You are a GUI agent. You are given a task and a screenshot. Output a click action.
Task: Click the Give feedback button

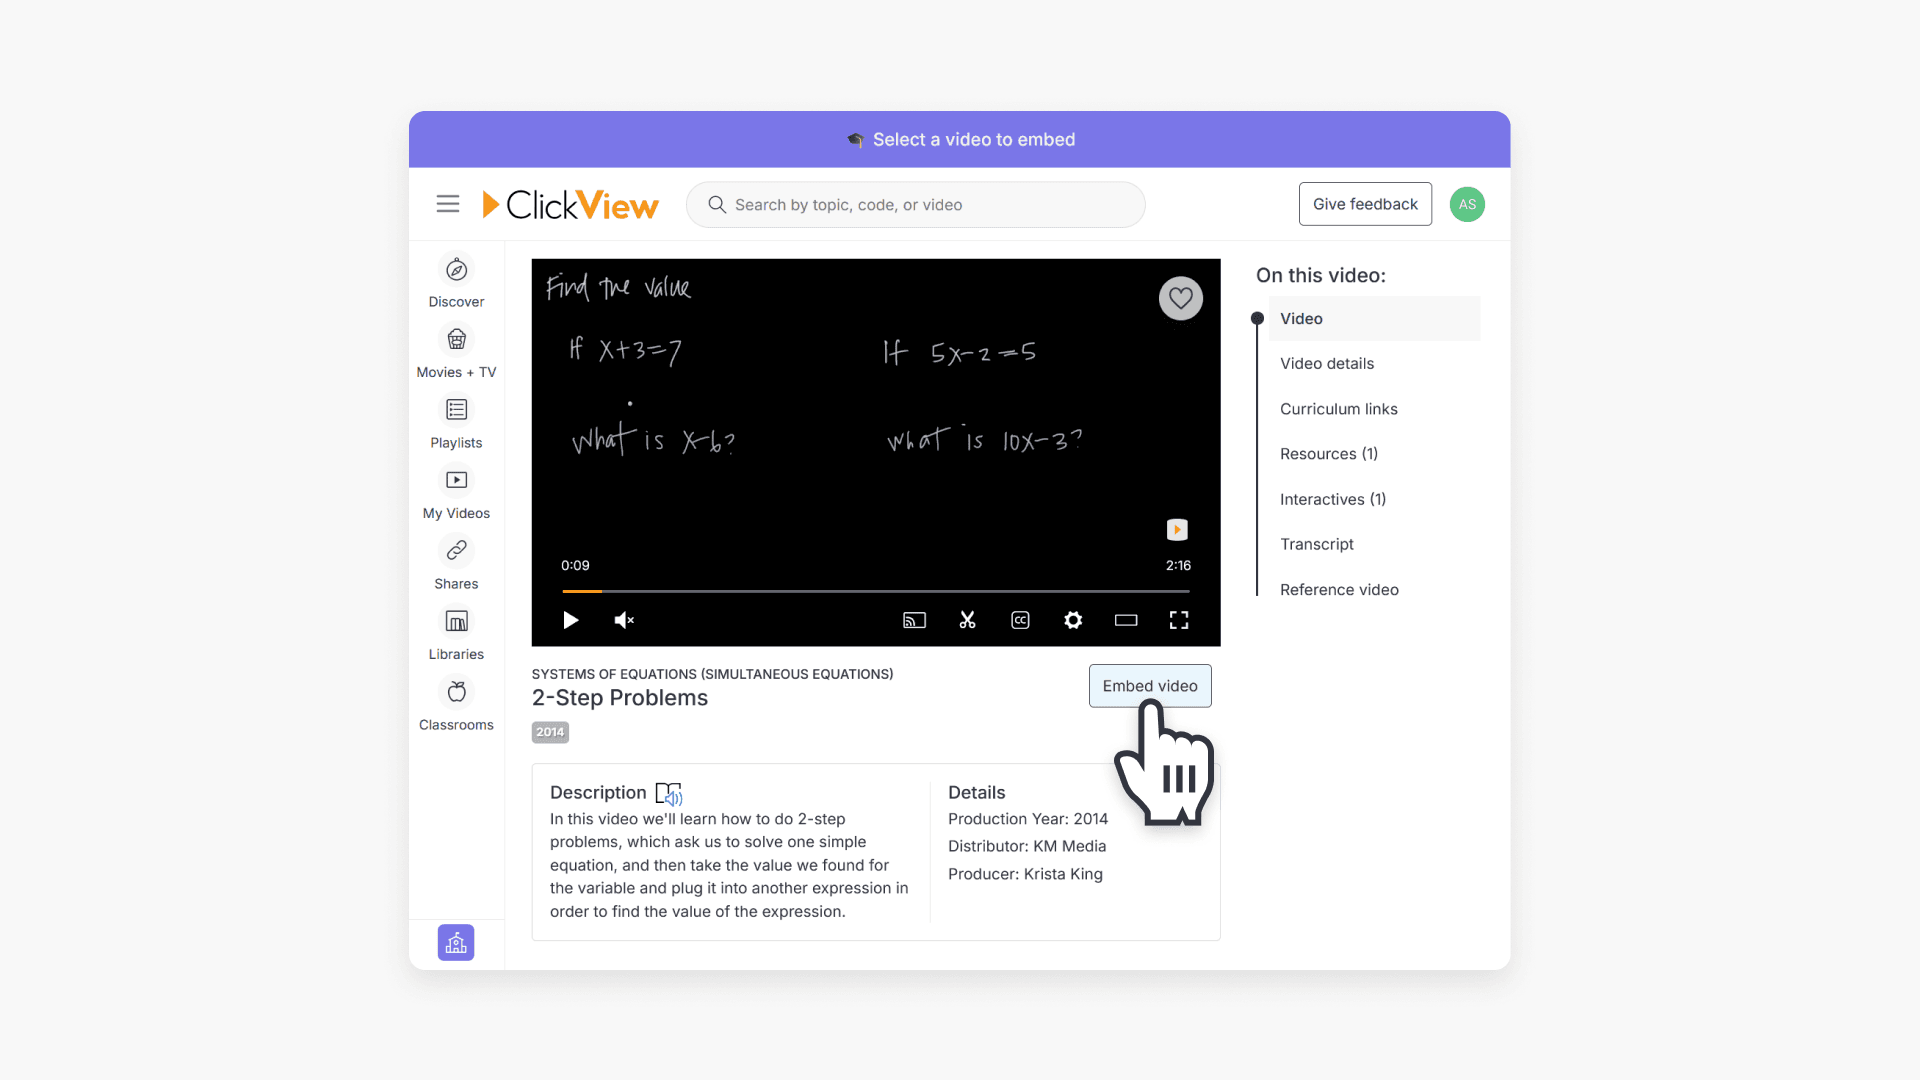[x=1365, y=204]
